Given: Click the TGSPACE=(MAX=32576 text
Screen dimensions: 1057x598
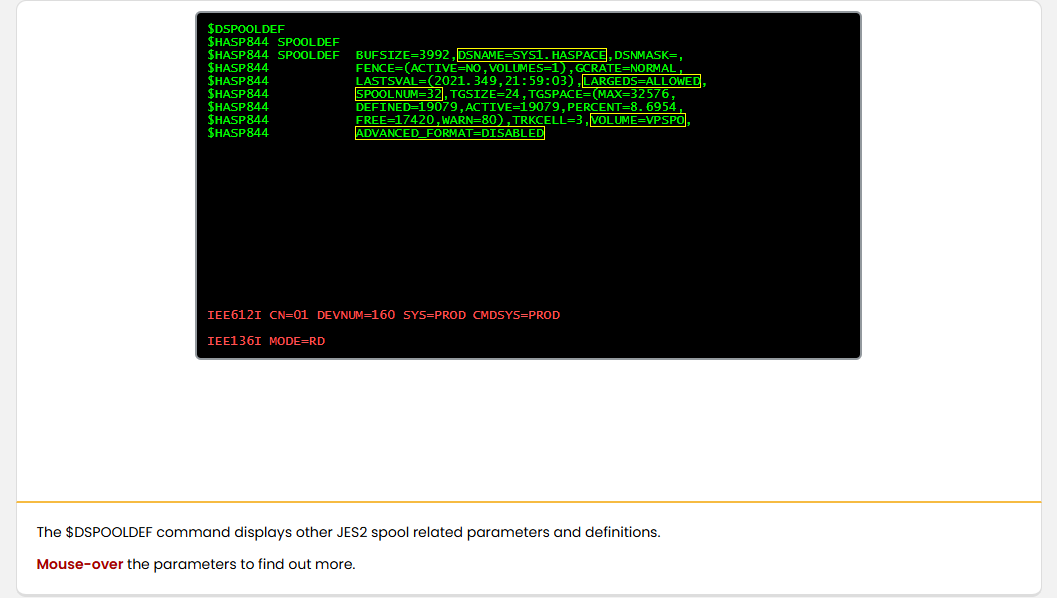Looking at the screenshot, I should (599, 94).
